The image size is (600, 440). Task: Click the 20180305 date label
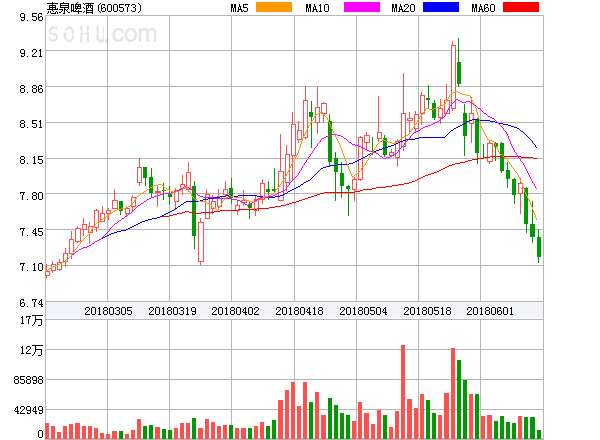[x=108, y=311]
